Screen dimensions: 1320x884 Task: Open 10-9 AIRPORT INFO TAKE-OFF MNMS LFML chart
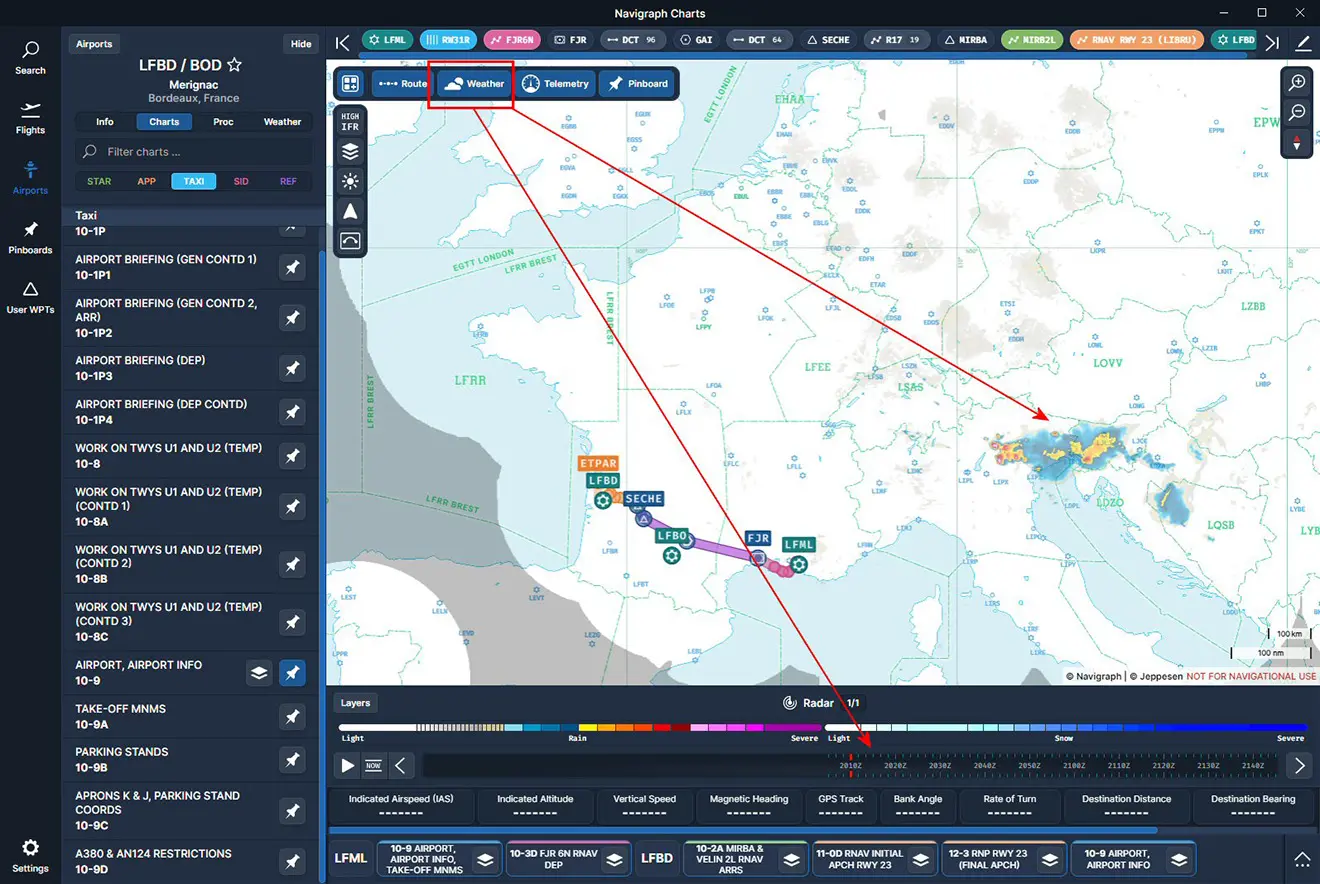point(425,859)
